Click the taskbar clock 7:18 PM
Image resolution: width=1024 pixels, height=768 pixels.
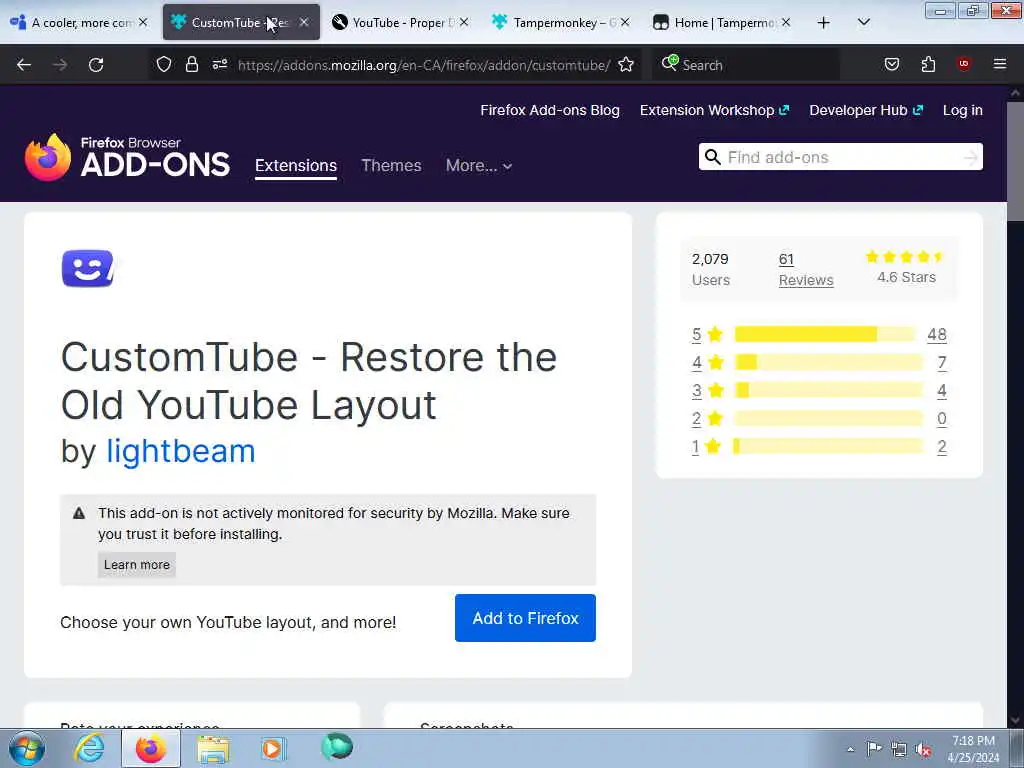tap(973, 741)
